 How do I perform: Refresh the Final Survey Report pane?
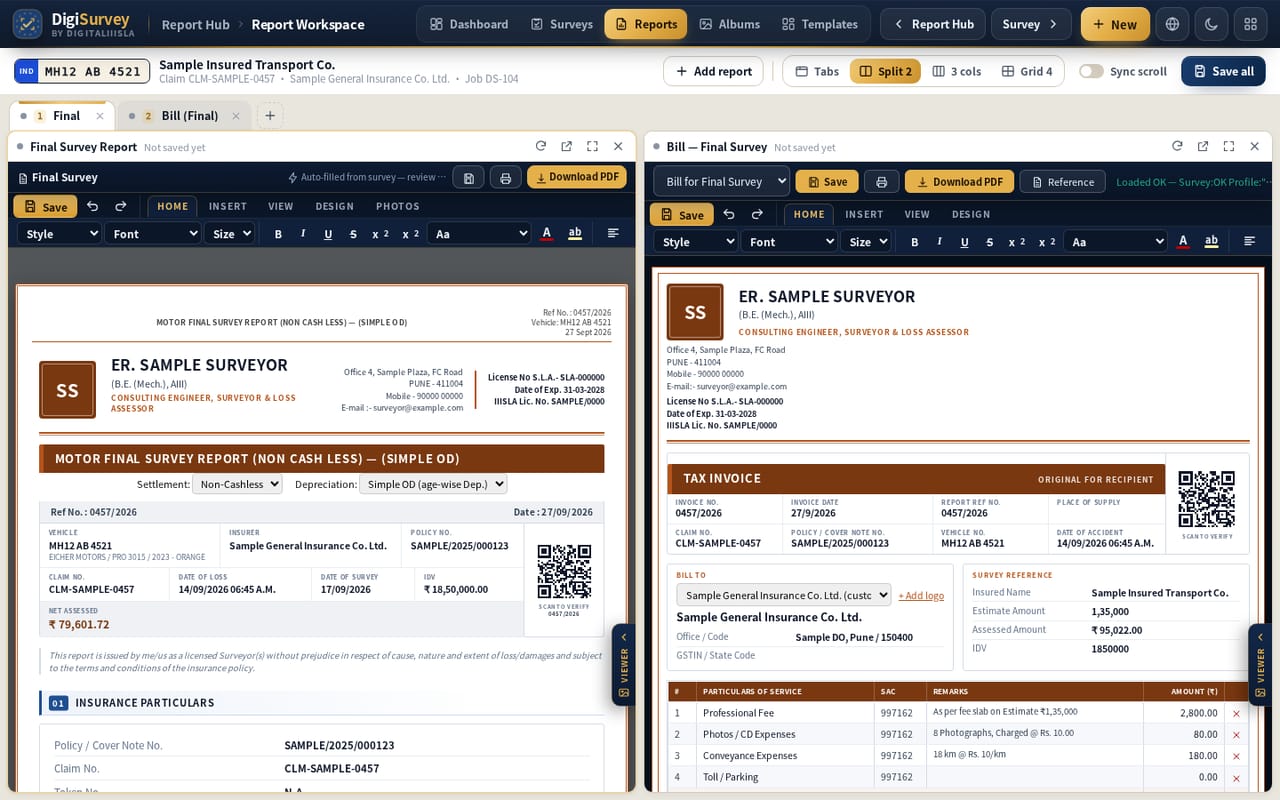[541, 146]
